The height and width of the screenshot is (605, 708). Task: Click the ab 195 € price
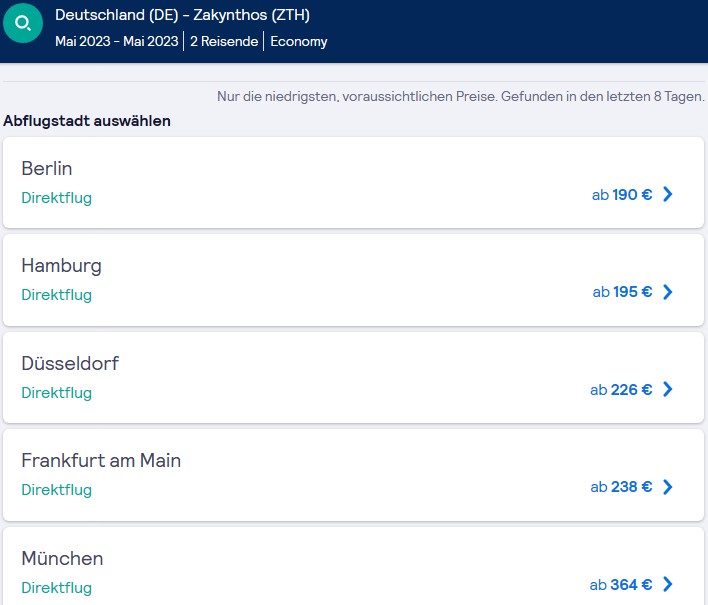[x=622, y=292]
